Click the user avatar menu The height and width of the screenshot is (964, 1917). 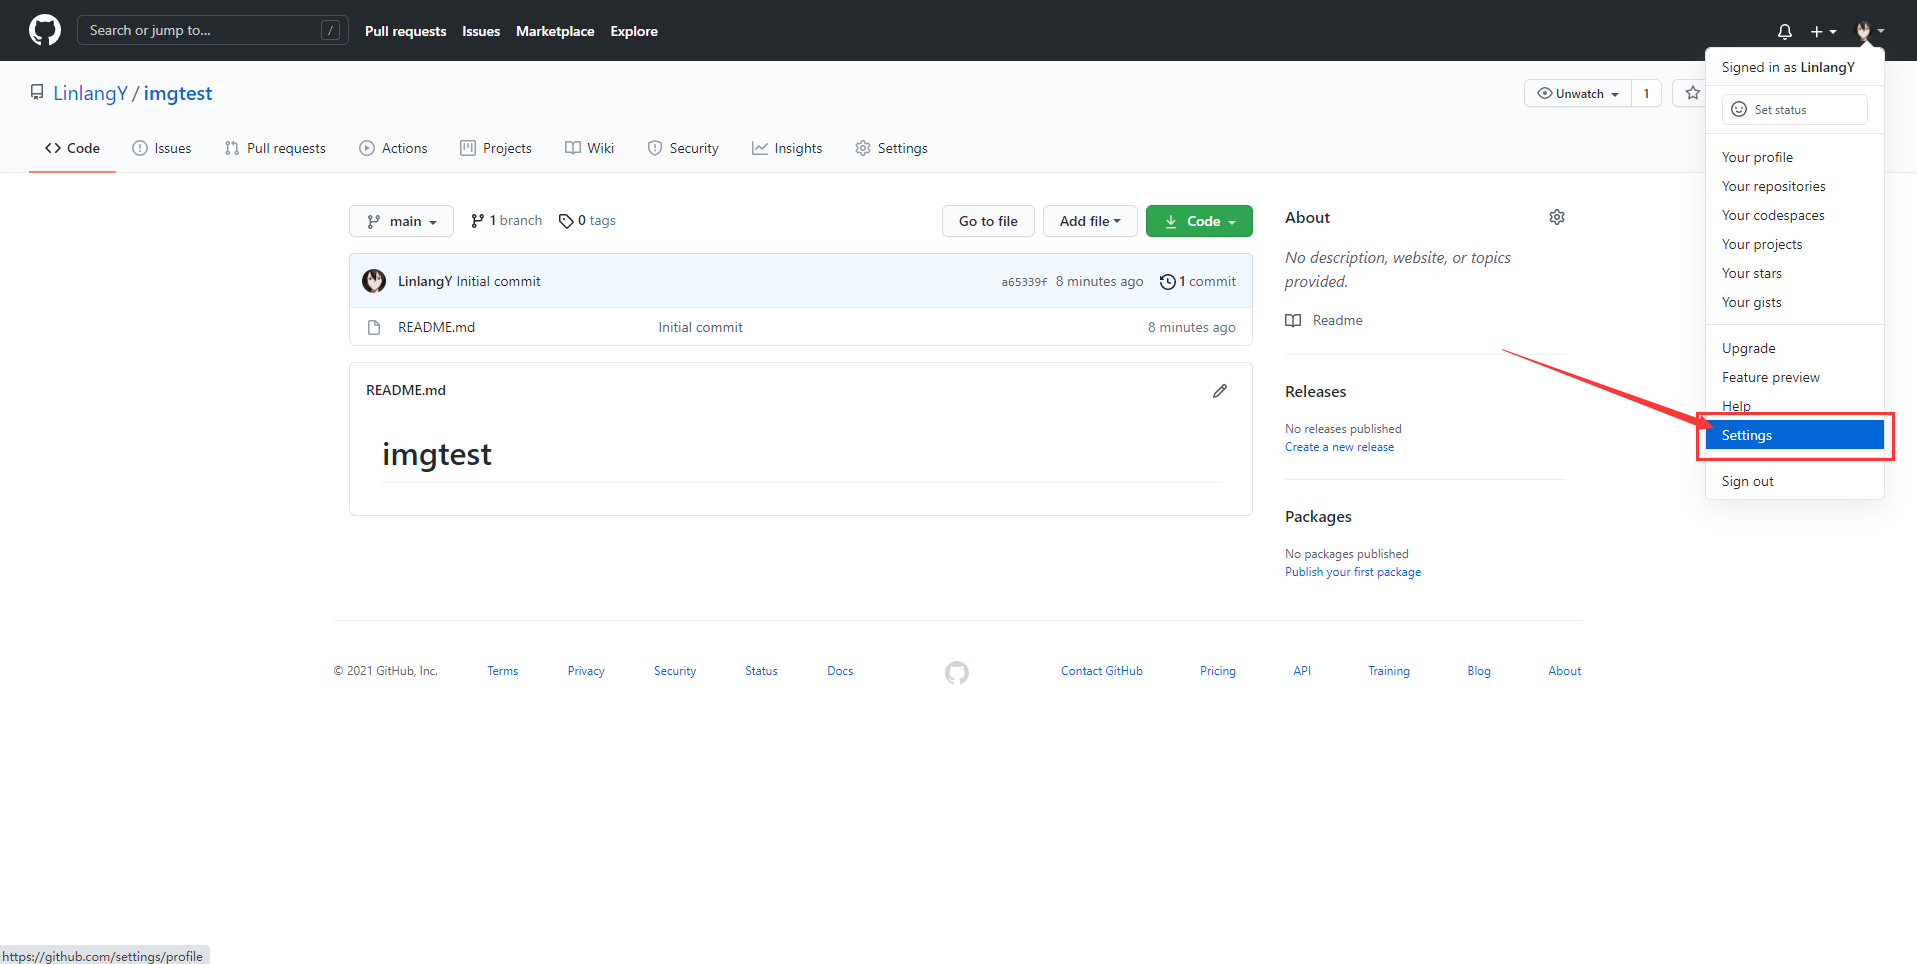click(1869, 31)
